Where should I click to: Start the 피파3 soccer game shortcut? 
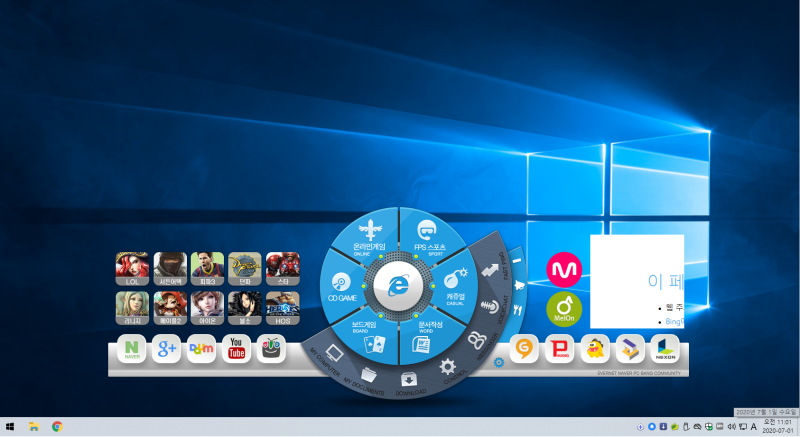tap(207, 269)
